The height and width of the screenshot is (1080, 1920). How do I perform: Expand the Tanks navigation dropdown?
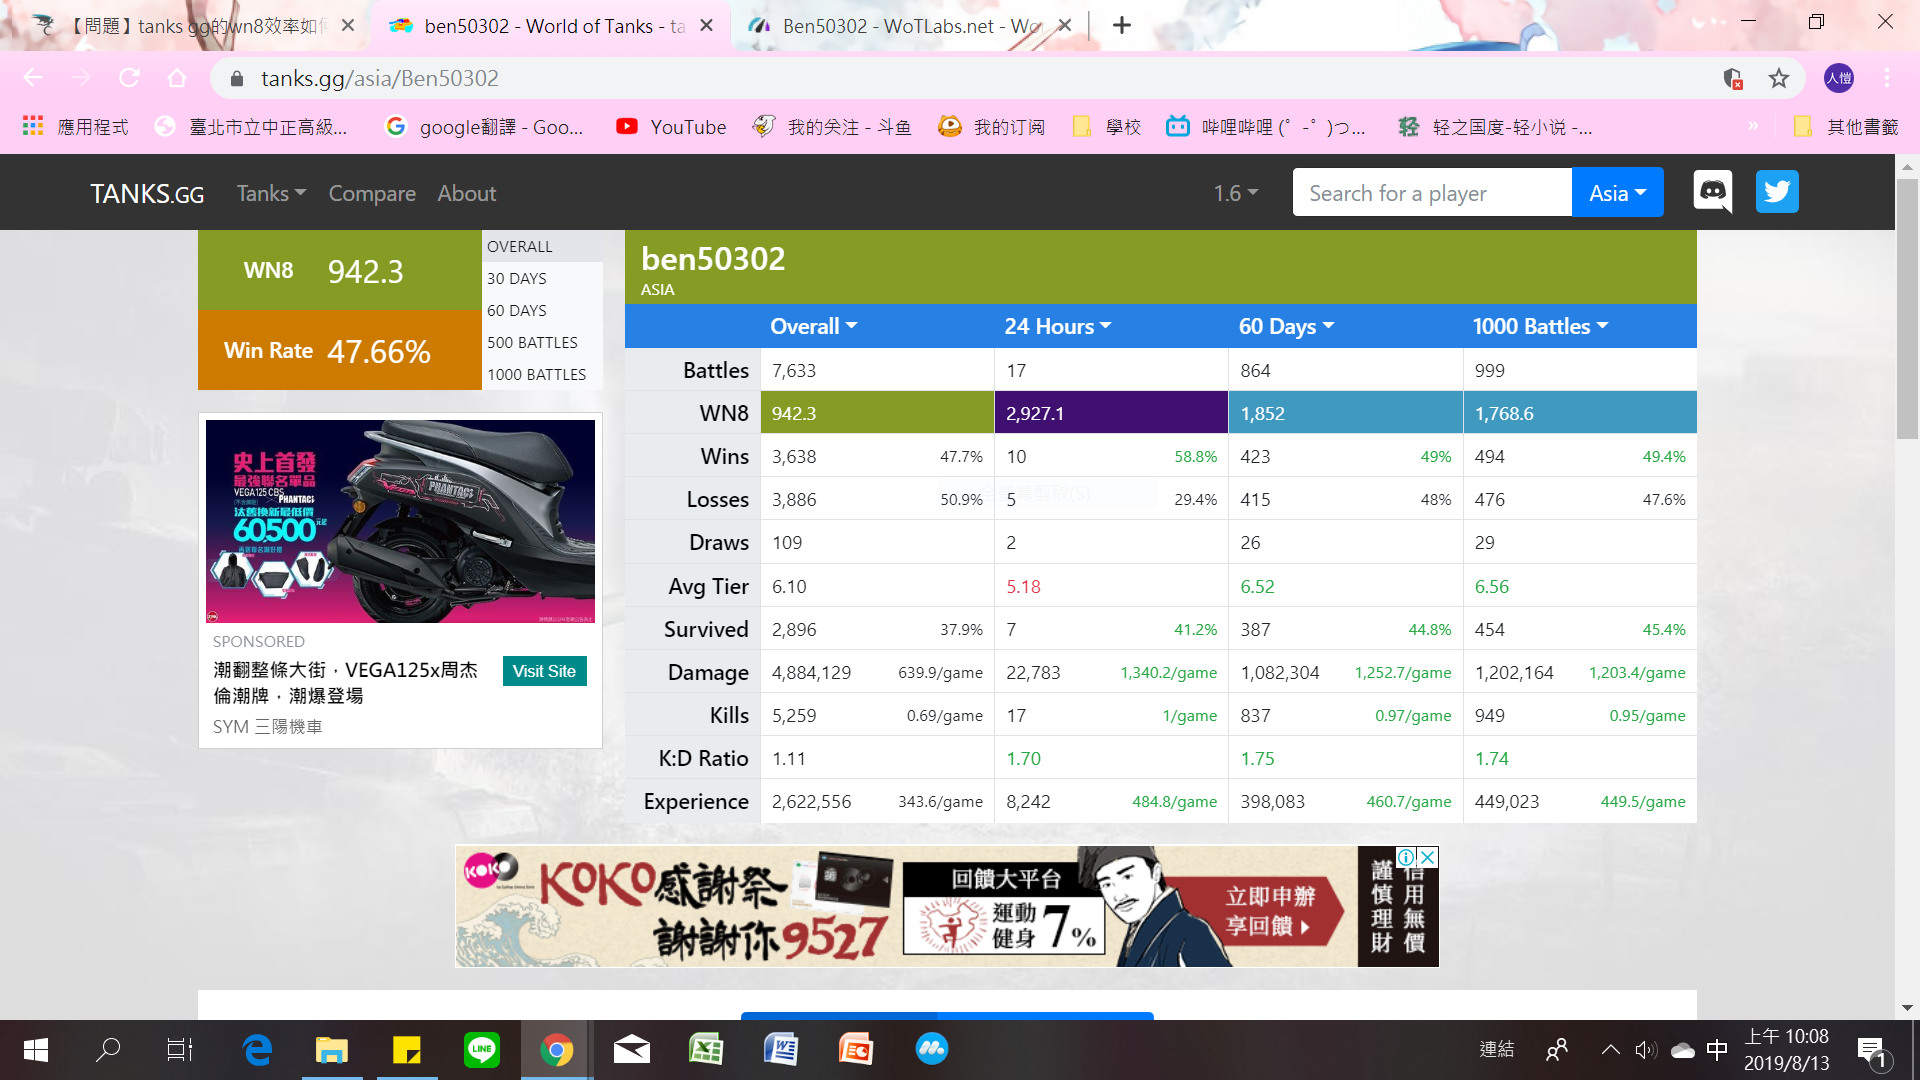(x=271, y=193)
